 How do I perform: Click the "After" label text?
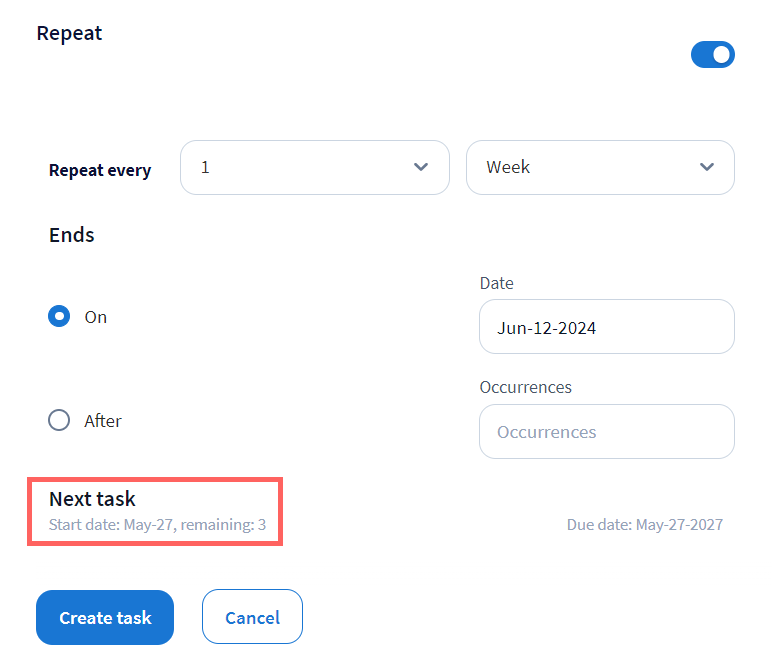pyautogui.click(x=103, y=421)
